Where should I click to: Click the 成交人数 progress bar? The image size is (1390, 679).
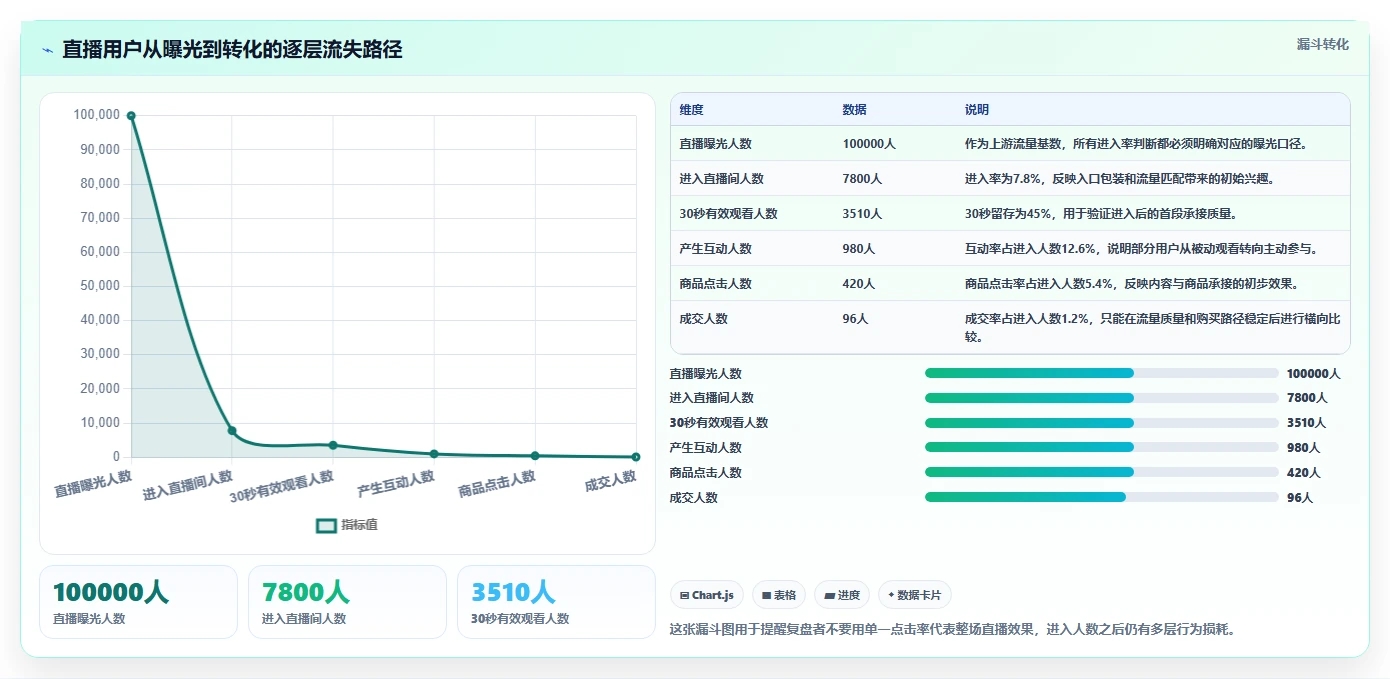point(1102,497)
